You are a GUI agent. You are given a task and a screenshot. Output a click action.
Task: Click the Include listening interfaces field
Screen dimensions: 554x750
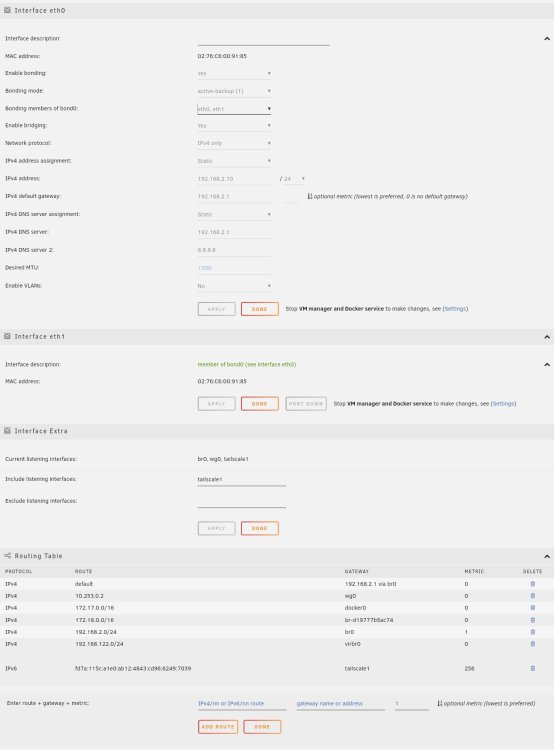(x=242, y=480)
